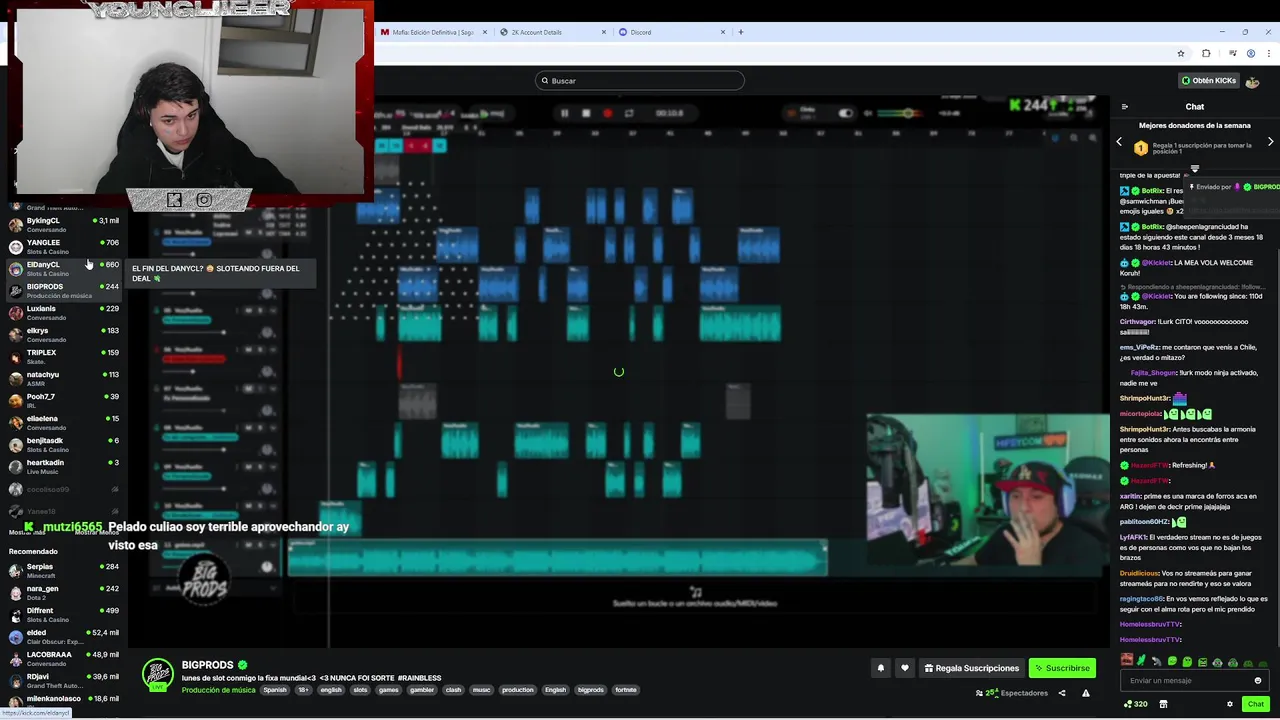Open TRIPLEX channel in sidebar
This screenshot has width=1280, height=720.
coord(64,357)
